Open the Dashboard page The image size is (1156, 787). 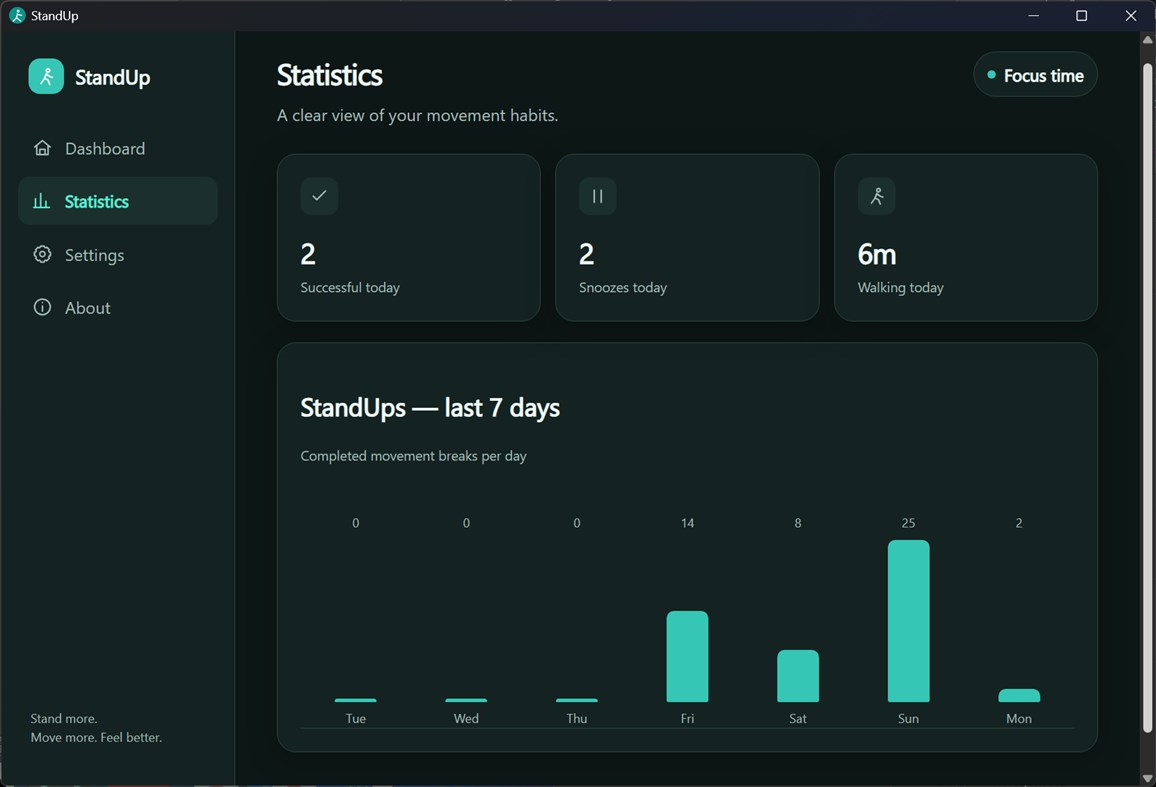coord(118,148)
